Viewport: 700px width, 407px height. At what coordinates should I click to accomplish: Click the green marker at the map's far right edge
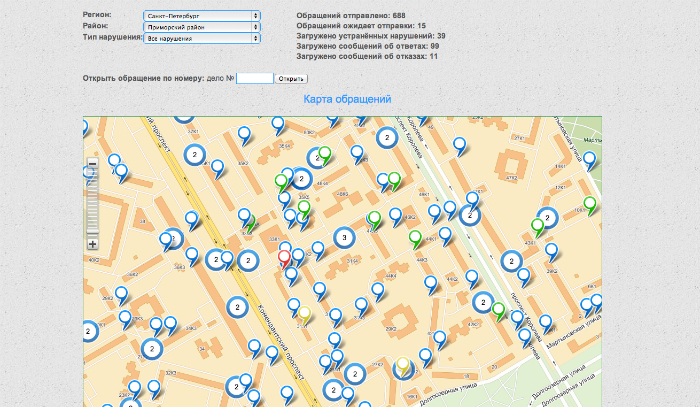[x=590, y=204]
